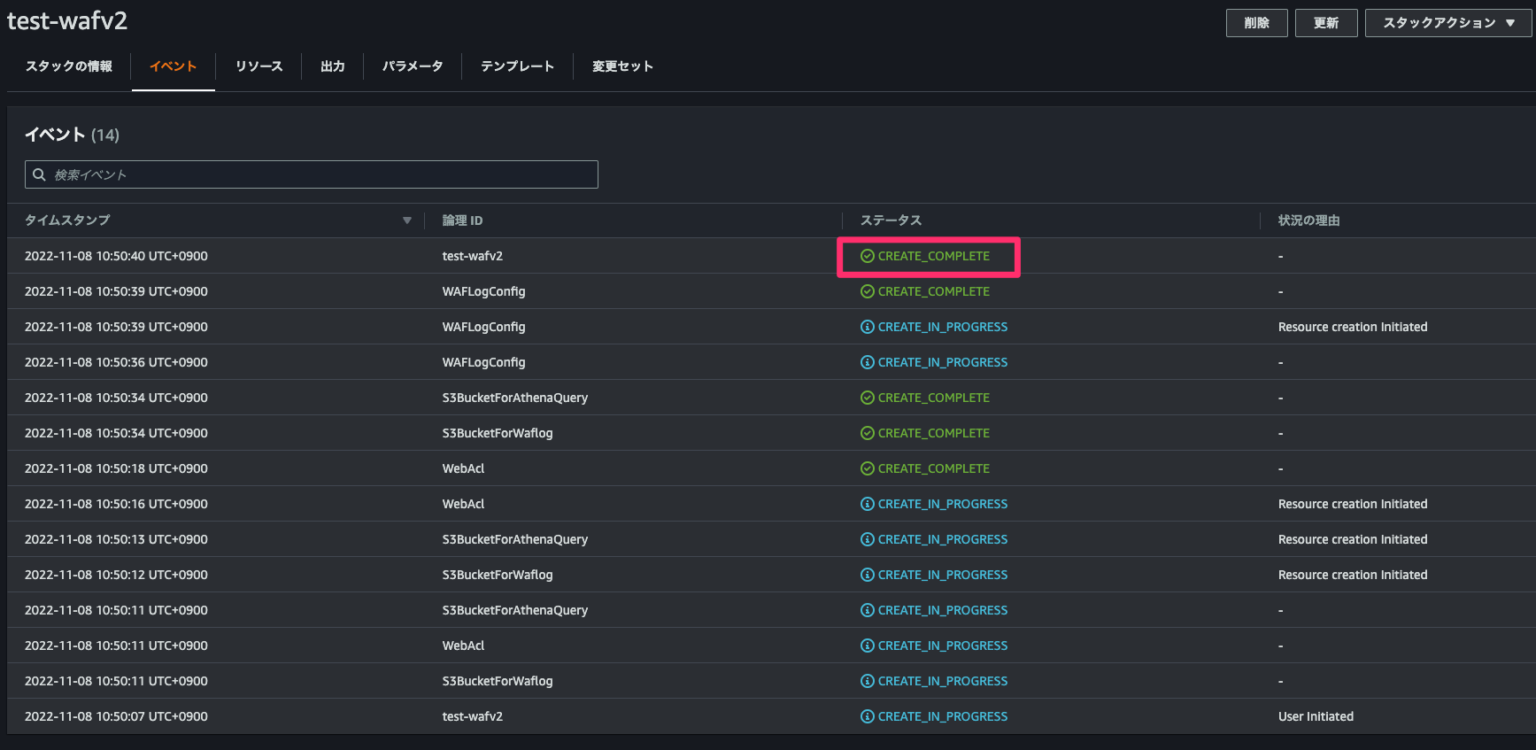1536x750 pixels.
Task: Click the check circle icon next to WAFLogConfig CREATE_COMPLETE
Action: tap(866, 291)
